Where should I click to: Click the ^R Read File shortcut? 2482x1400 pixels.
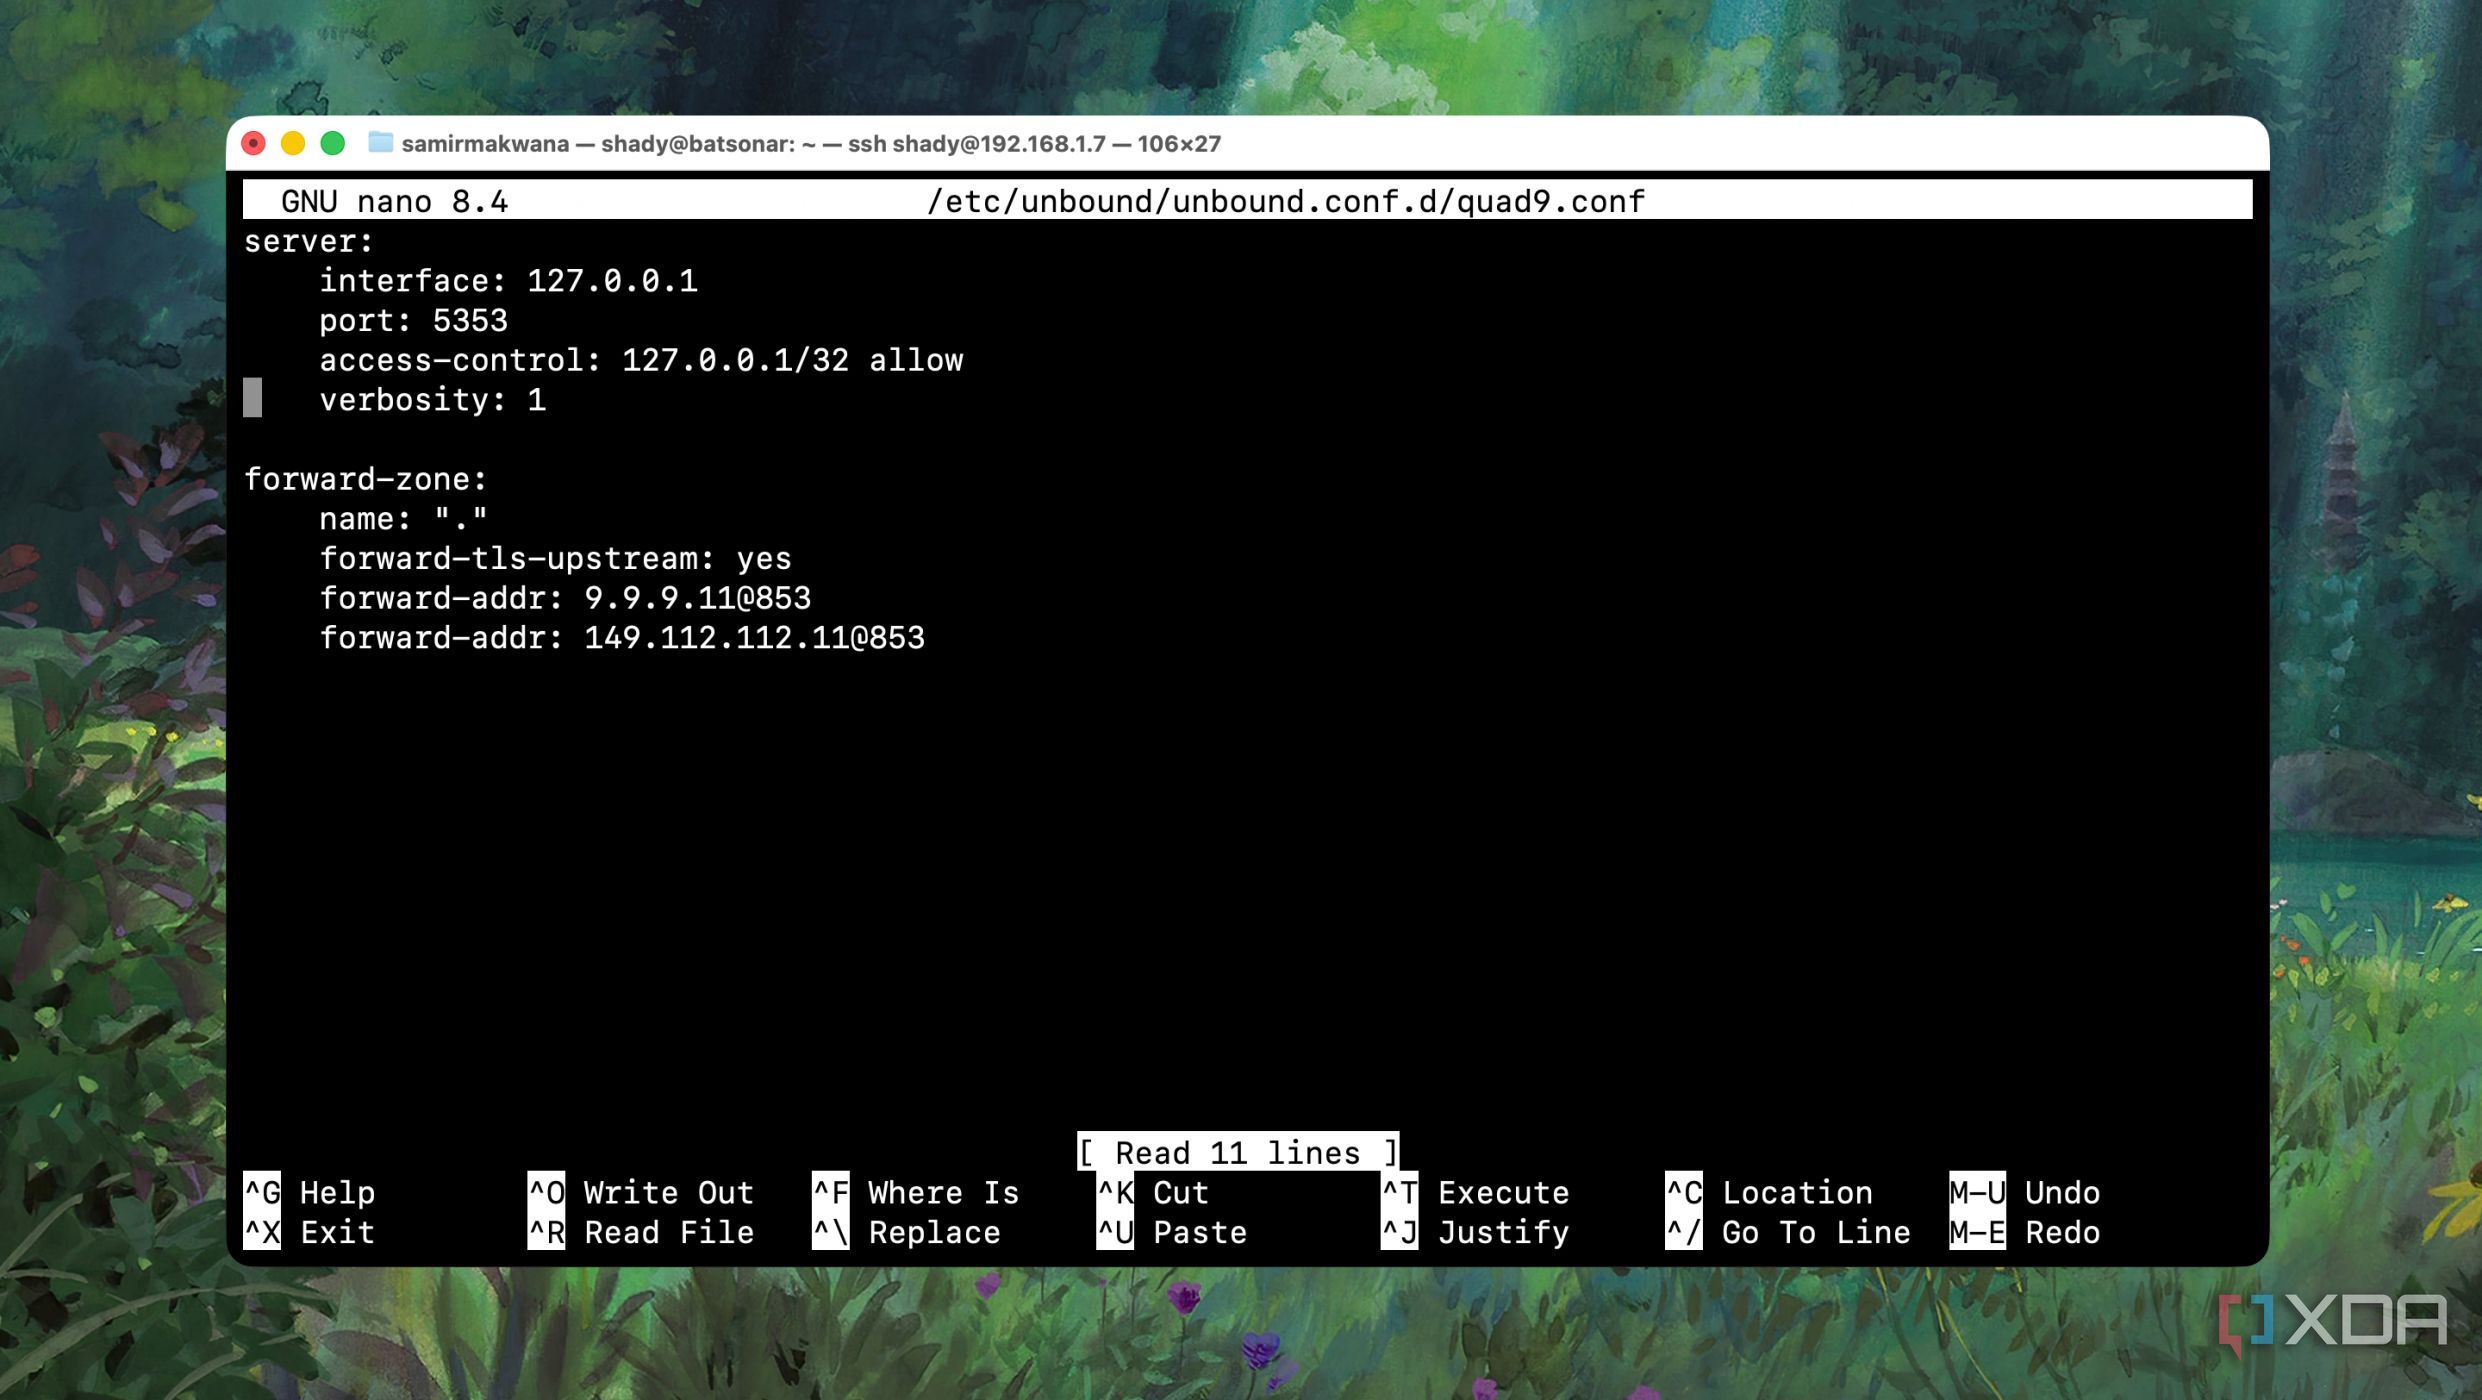point(641,1232)
